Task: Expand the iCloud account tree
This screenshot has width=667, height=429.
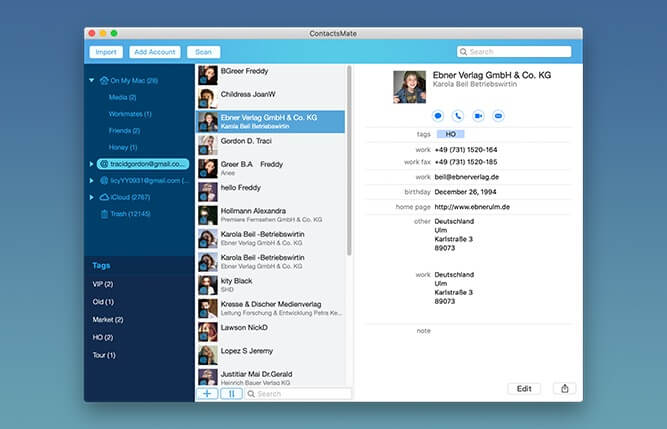Action: pyautogui.click(x=92, y=198)
